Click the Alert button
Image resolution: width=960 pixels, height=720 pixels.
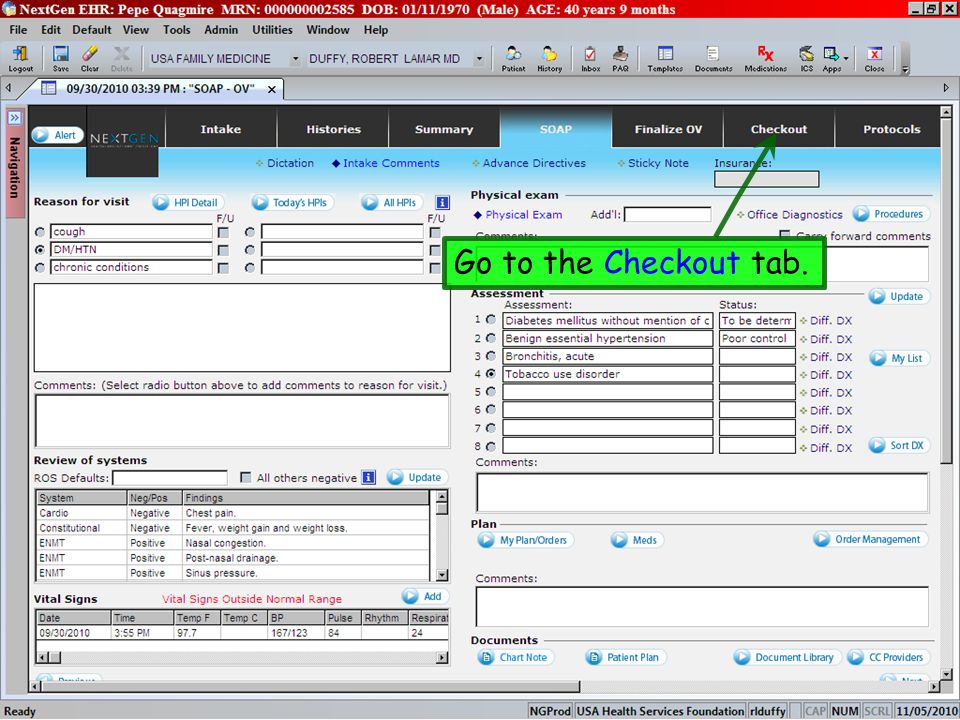pyautogui.click(x=58, y=135)
